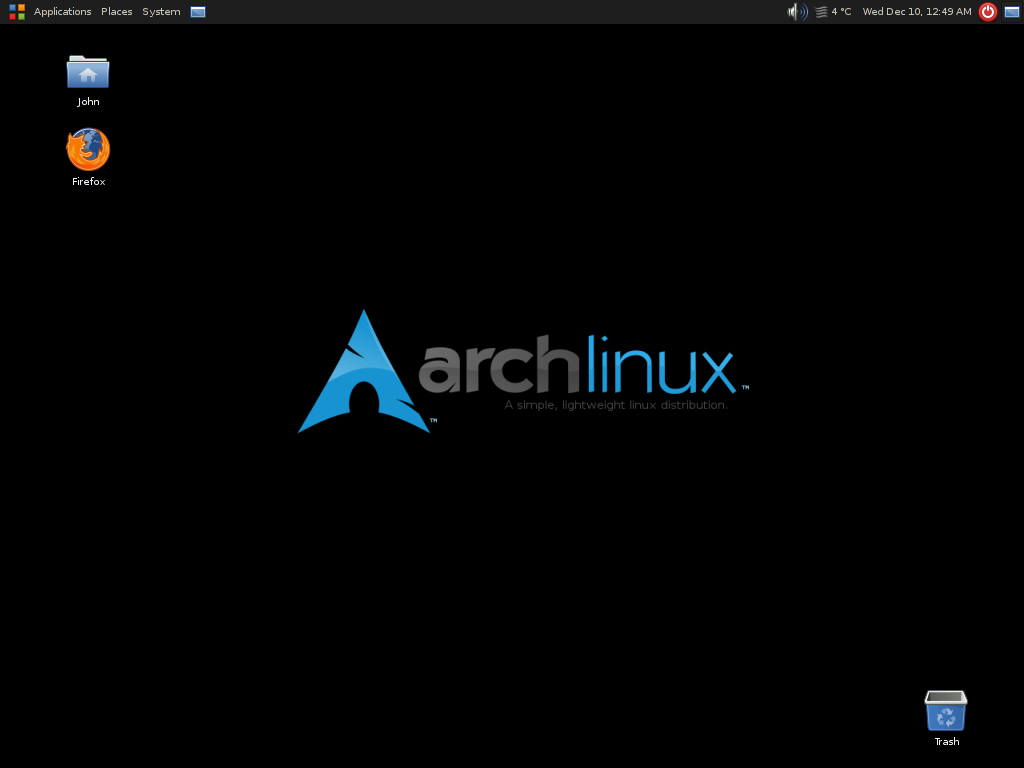
Task: Select John's home folder icon
Action: [x=88, y=72]
